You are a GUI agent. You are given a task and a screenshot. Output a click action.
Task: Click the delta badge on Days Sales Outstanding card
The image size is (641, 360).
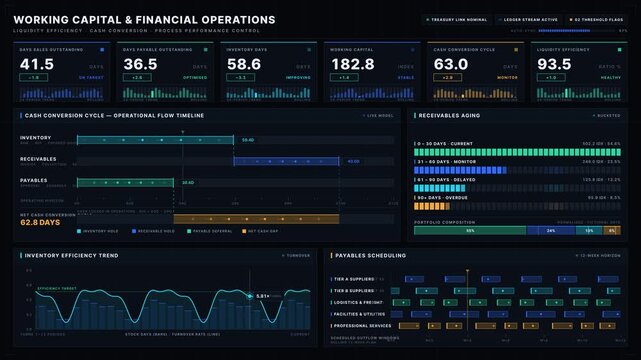point(34,77)
